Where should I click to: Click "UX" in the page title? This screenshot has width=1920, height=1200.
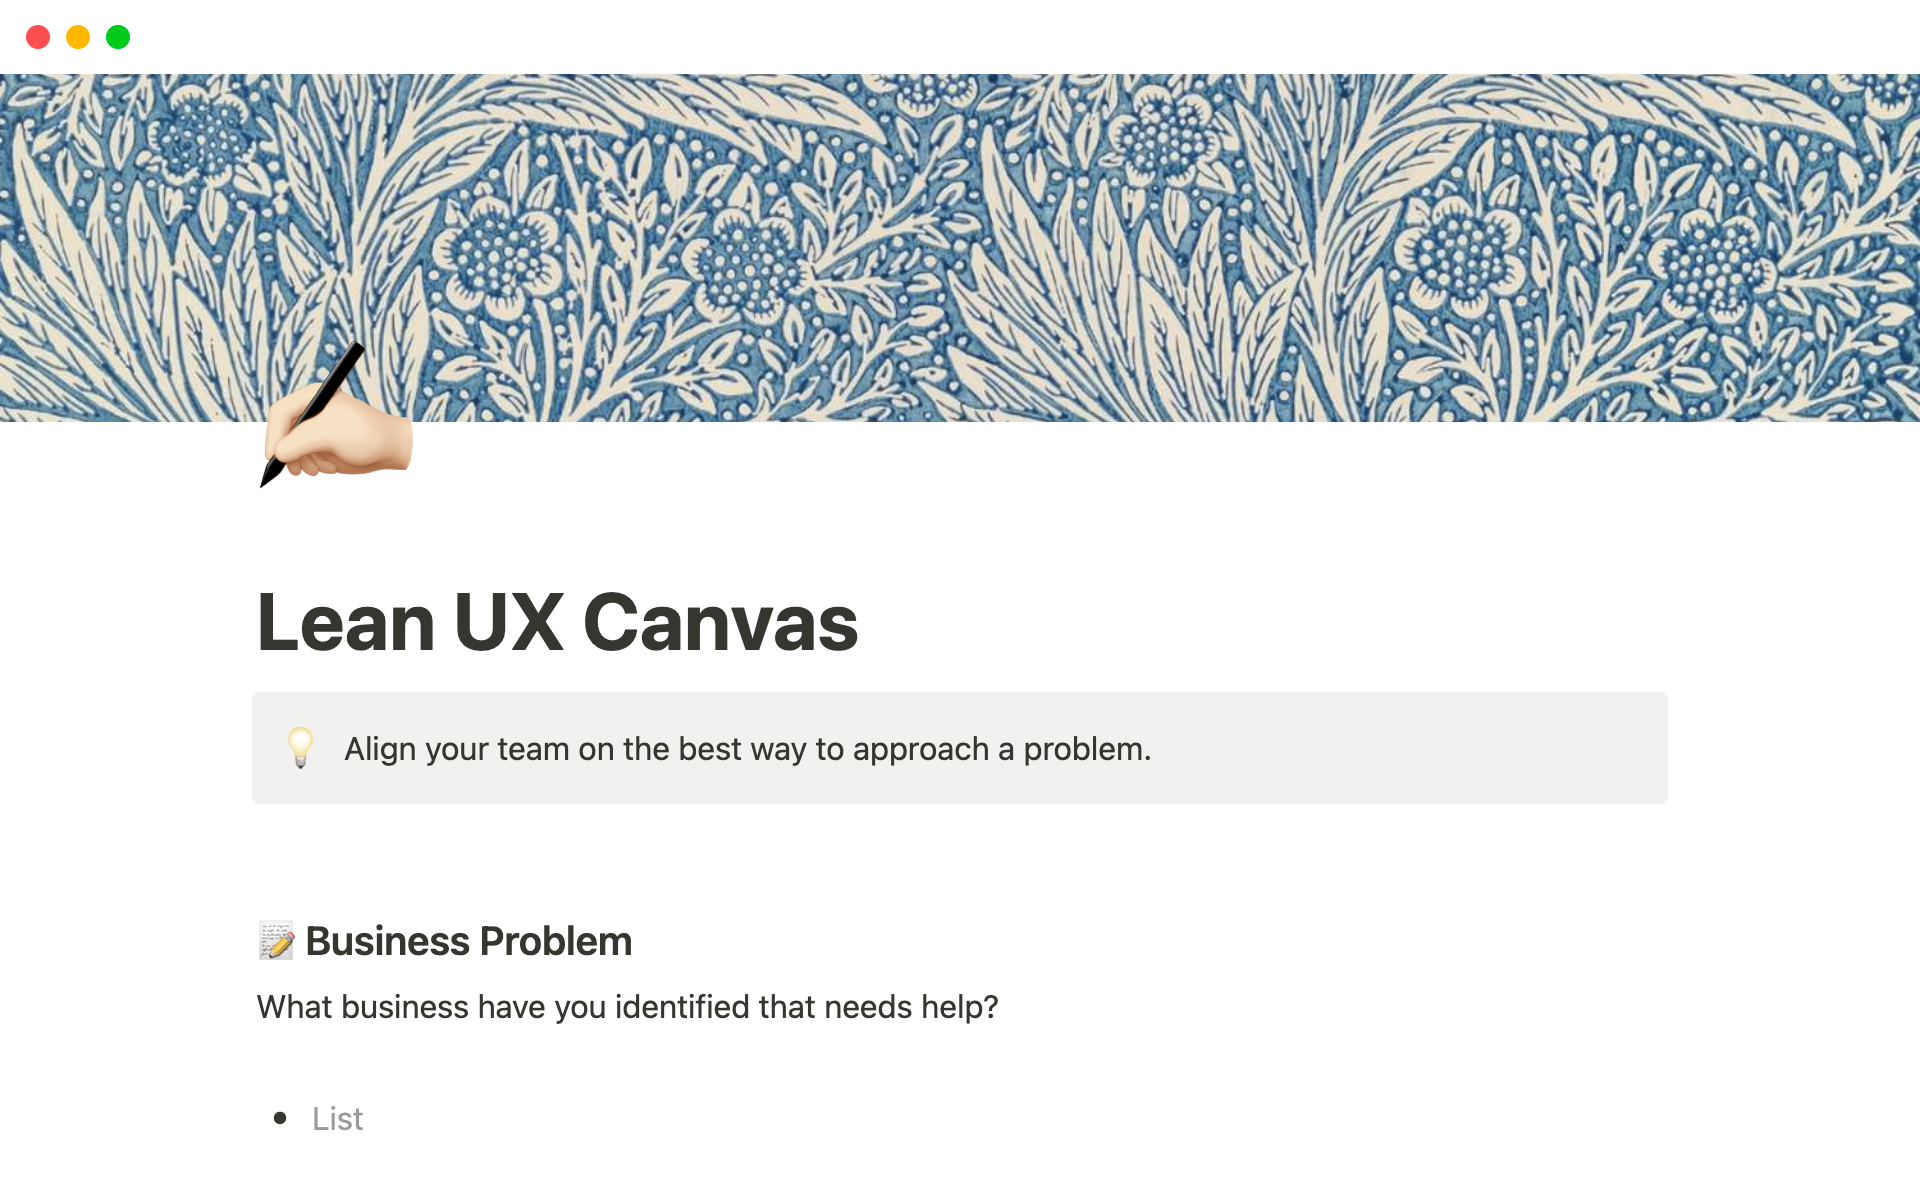pos(508,622)
